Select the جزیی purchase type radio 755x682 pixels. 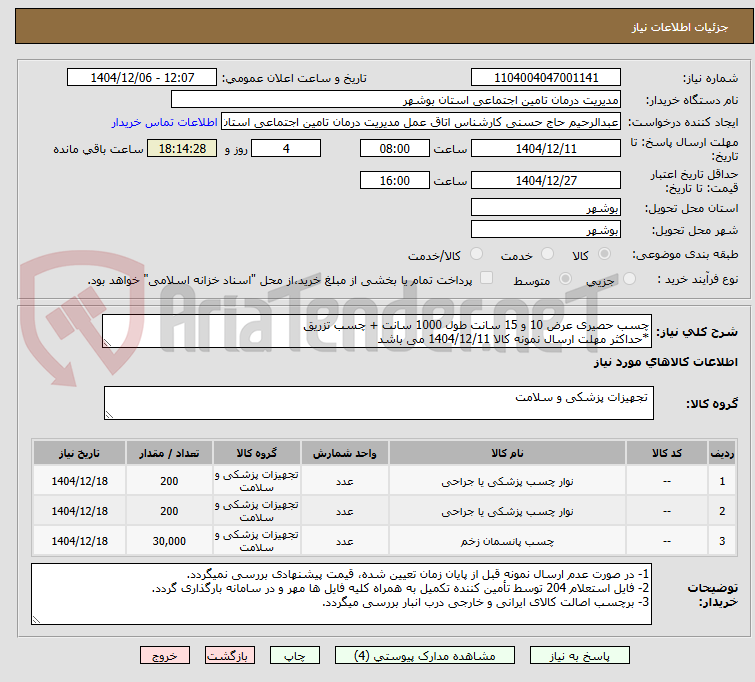629,278
